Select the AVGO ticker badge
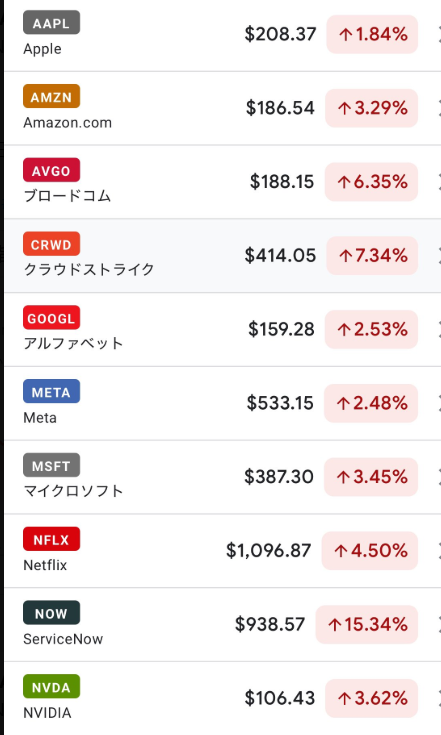 [x=52, y=170]
